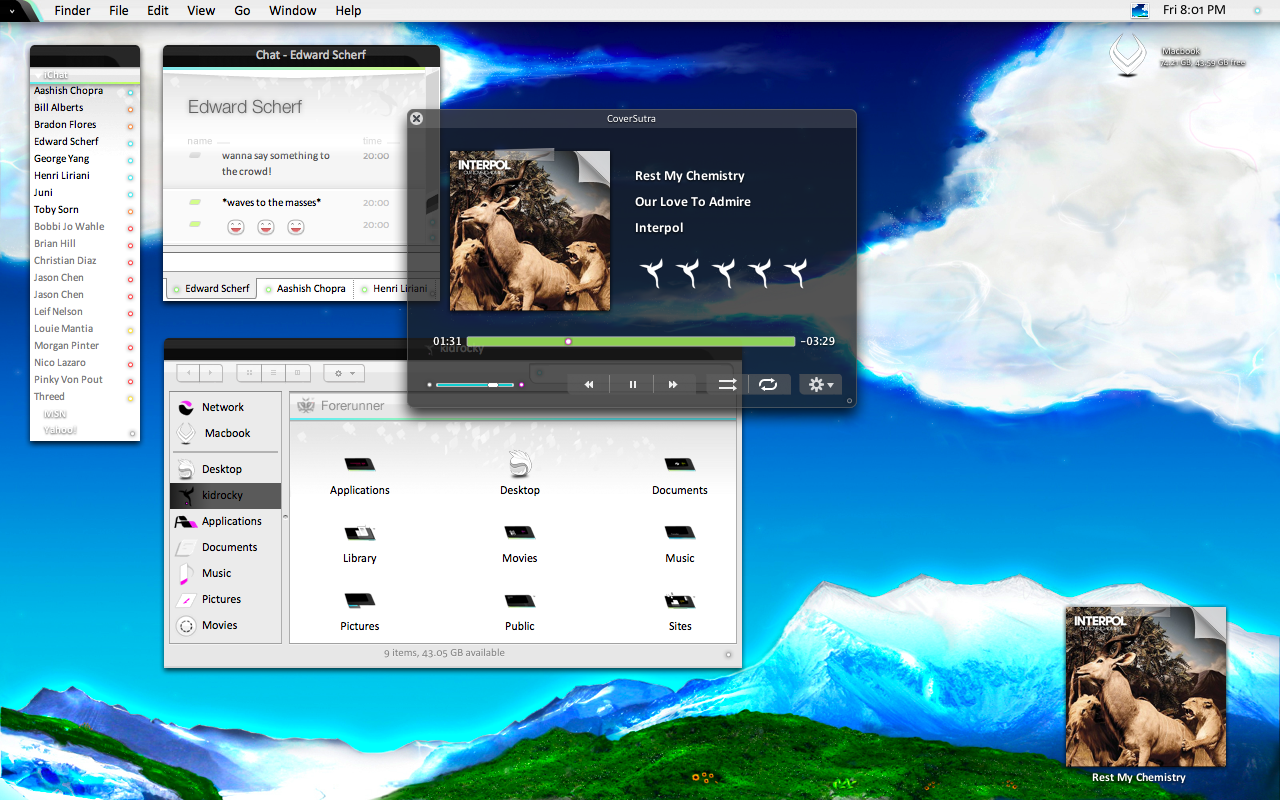Go to the previous track in CoverSutra

[x=590, y=384]
